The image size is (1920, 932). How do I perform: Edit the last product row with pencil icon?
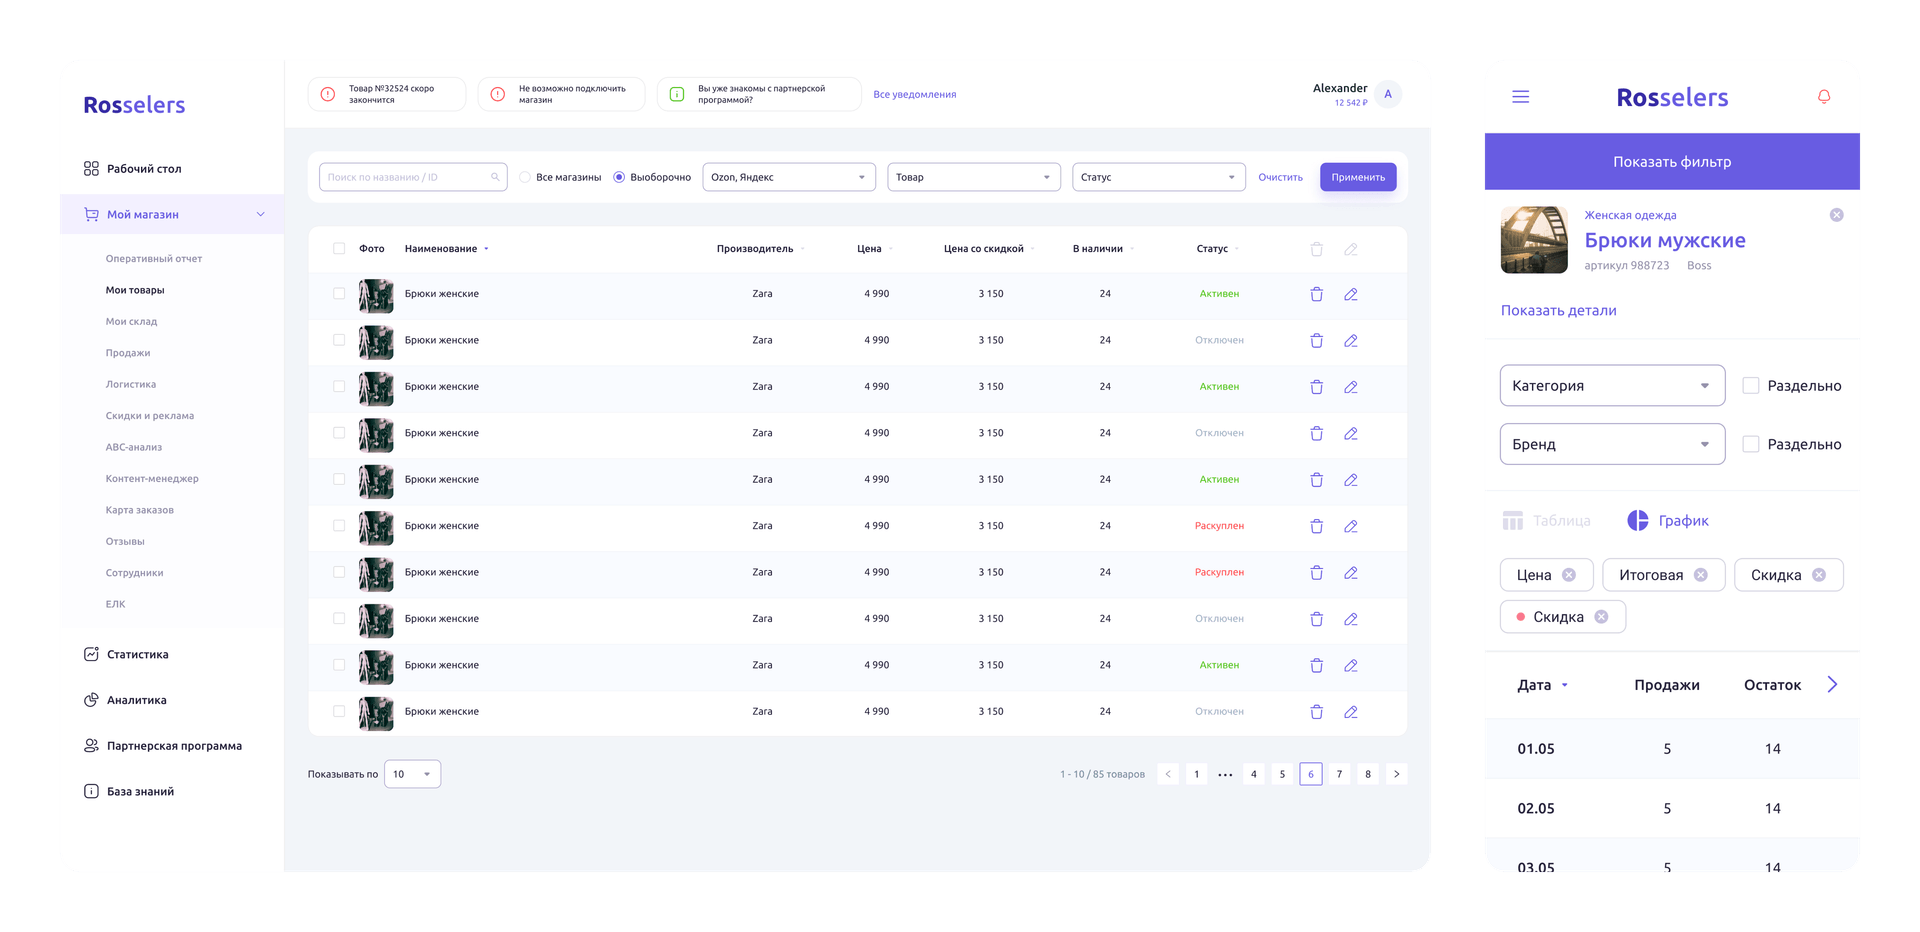[x=1350, y=712]
